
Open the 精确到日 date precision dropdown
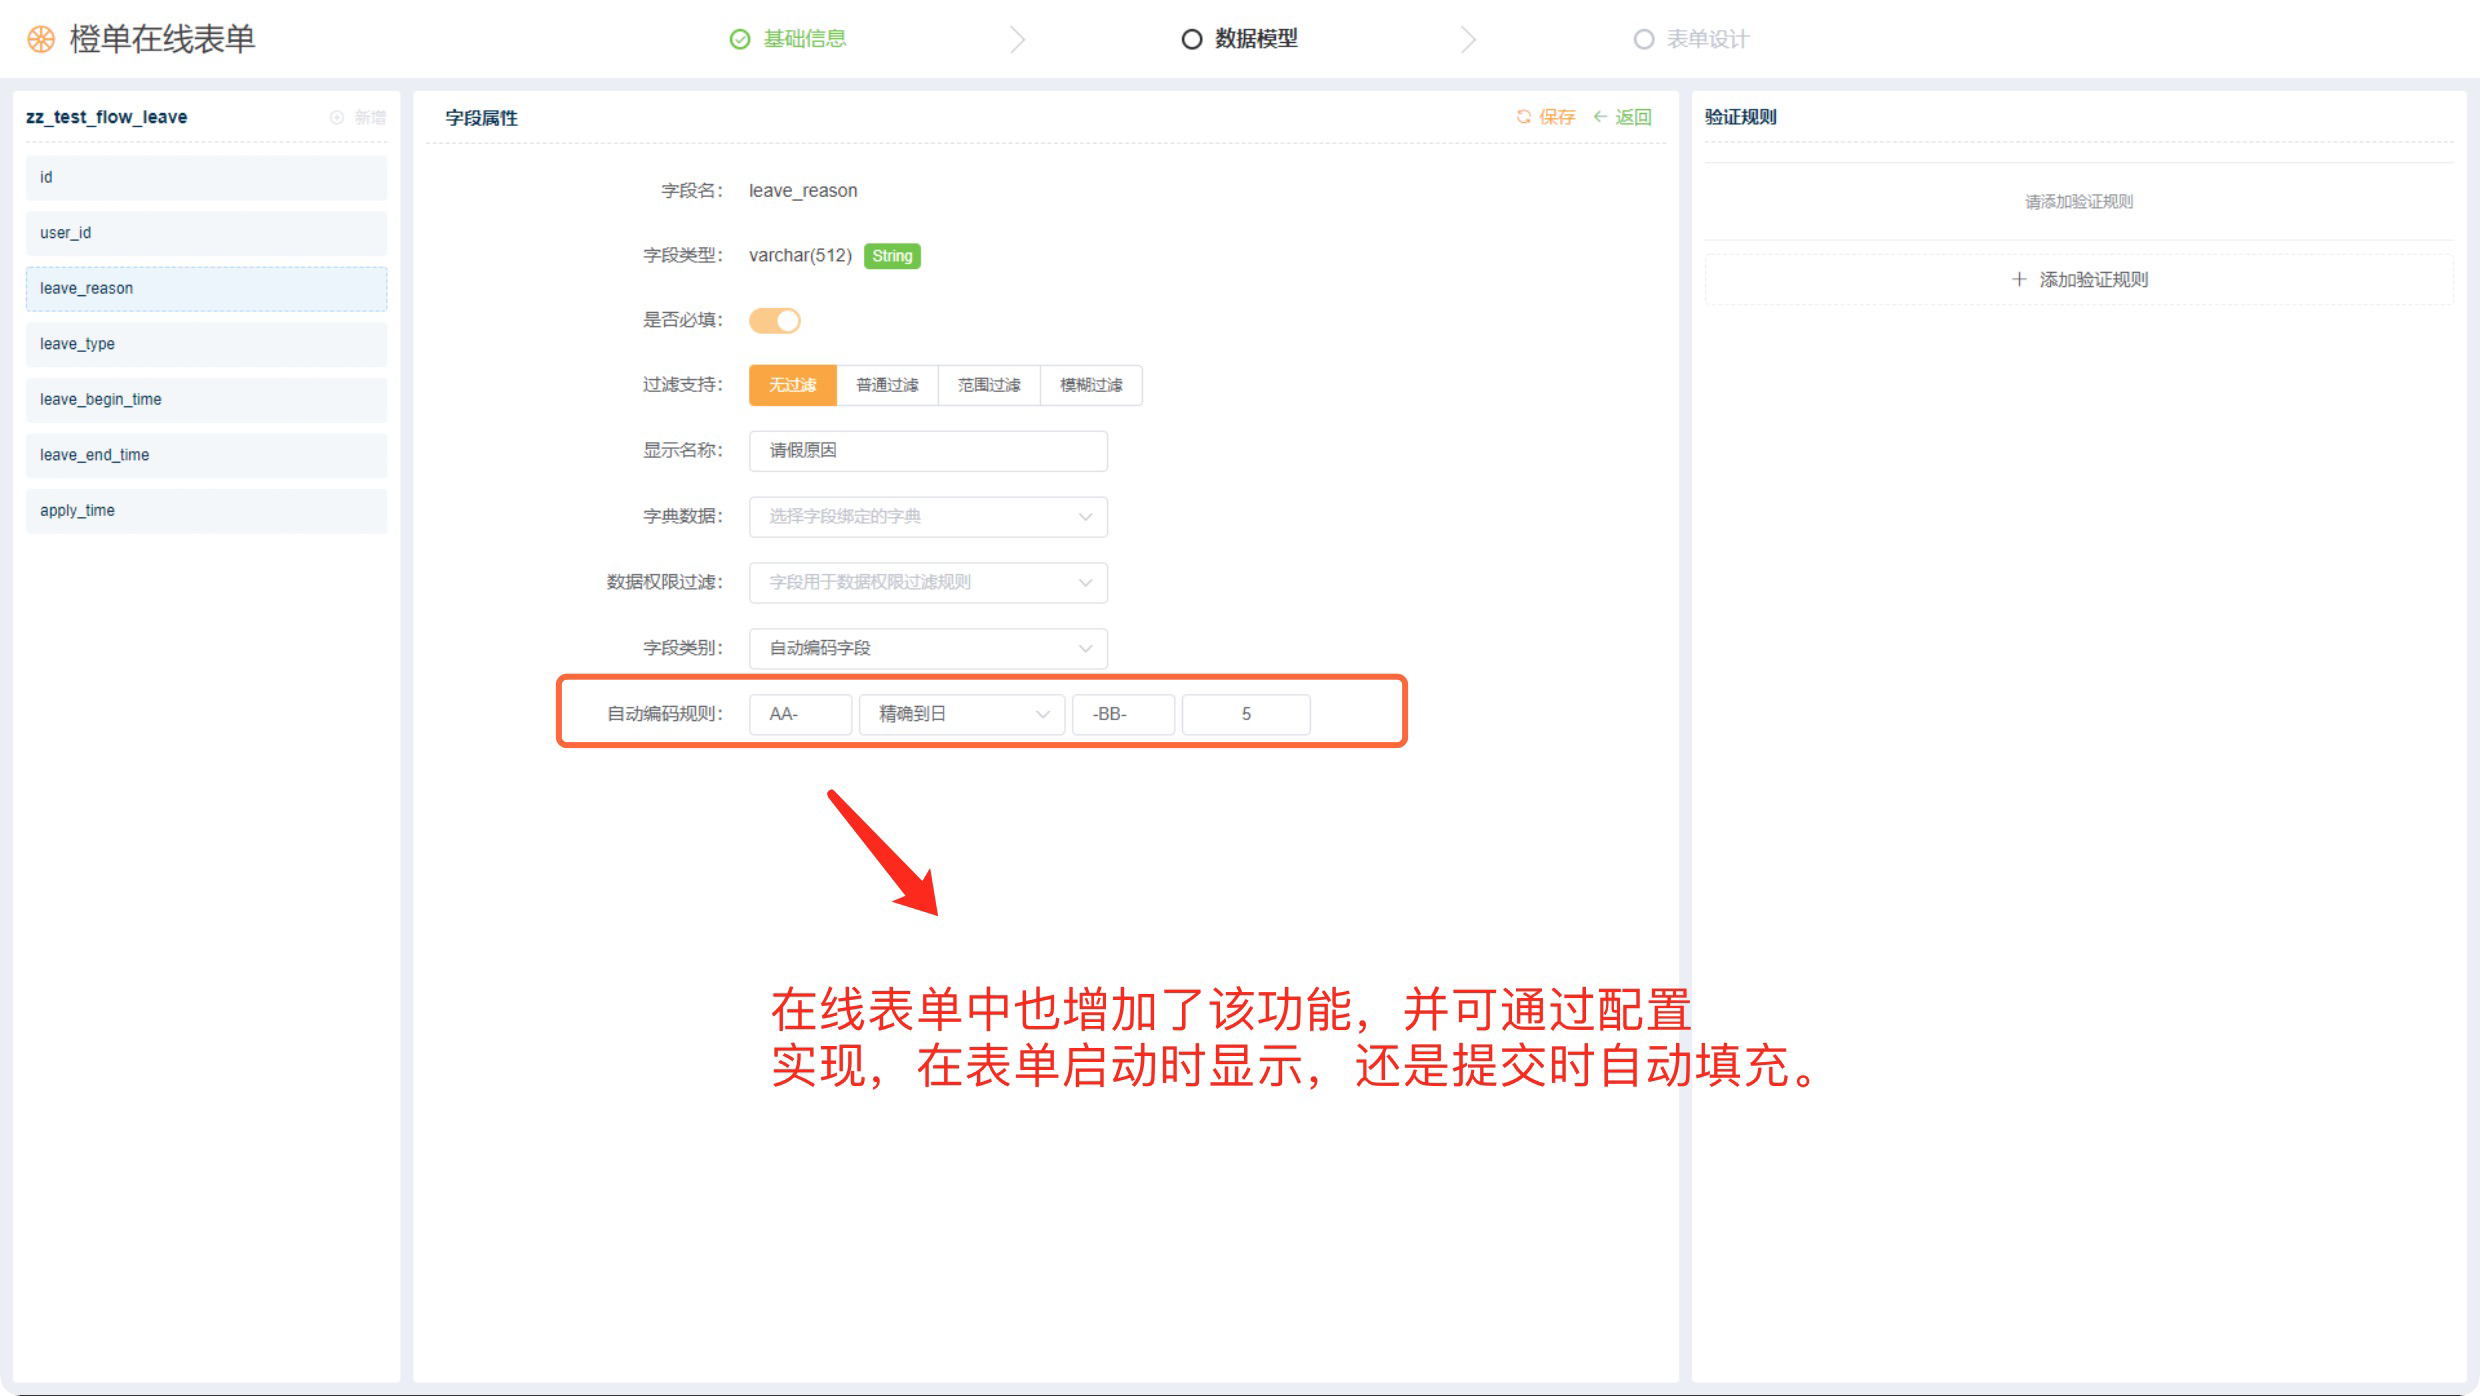tap(961, 714)
